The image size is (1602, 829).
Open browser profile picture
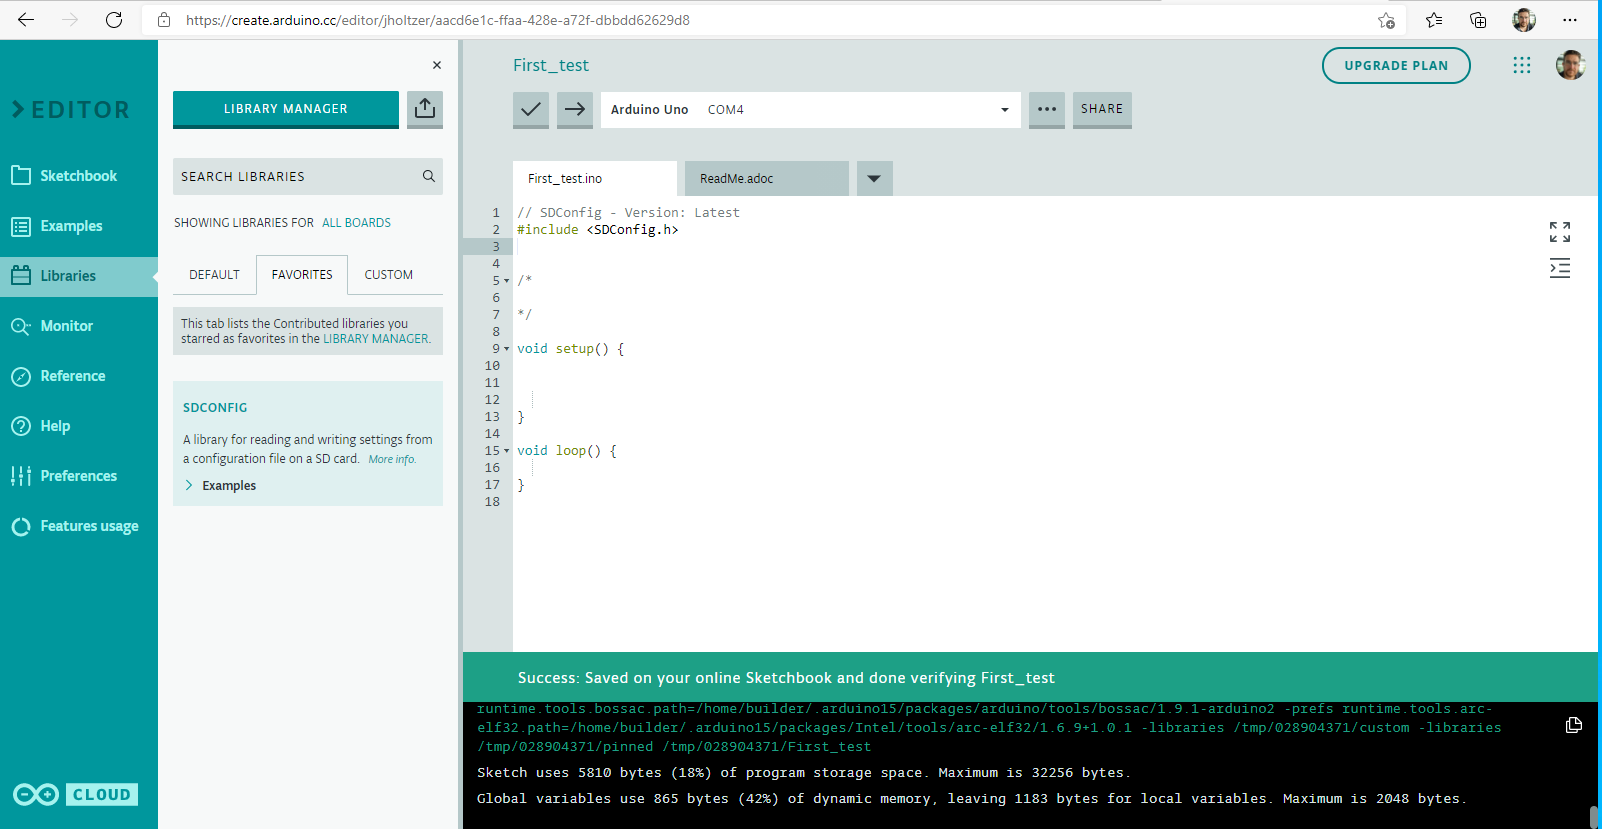coord(1524,20)
